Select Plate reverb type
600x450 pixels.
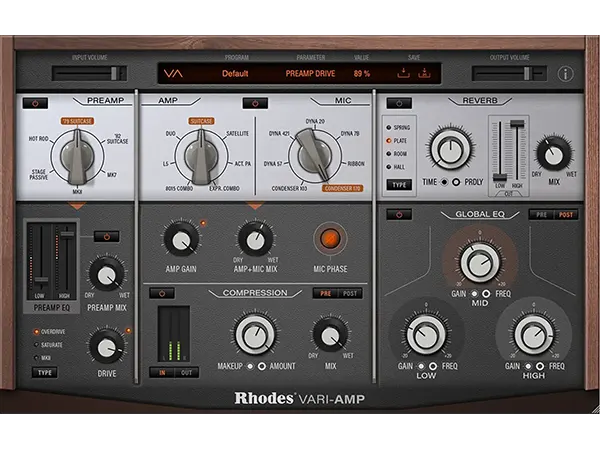coord(397,140)
